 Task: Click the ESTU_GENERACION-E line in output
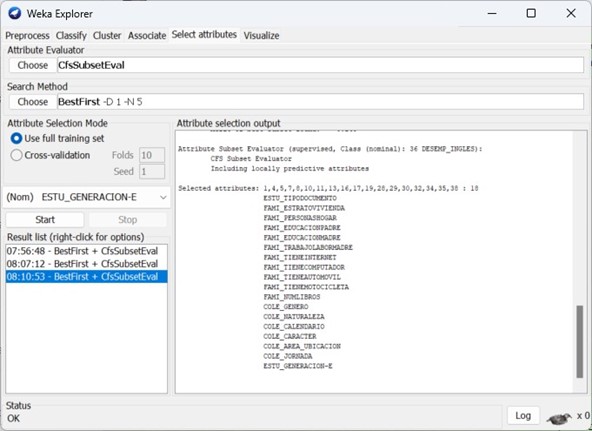[298, 366]
